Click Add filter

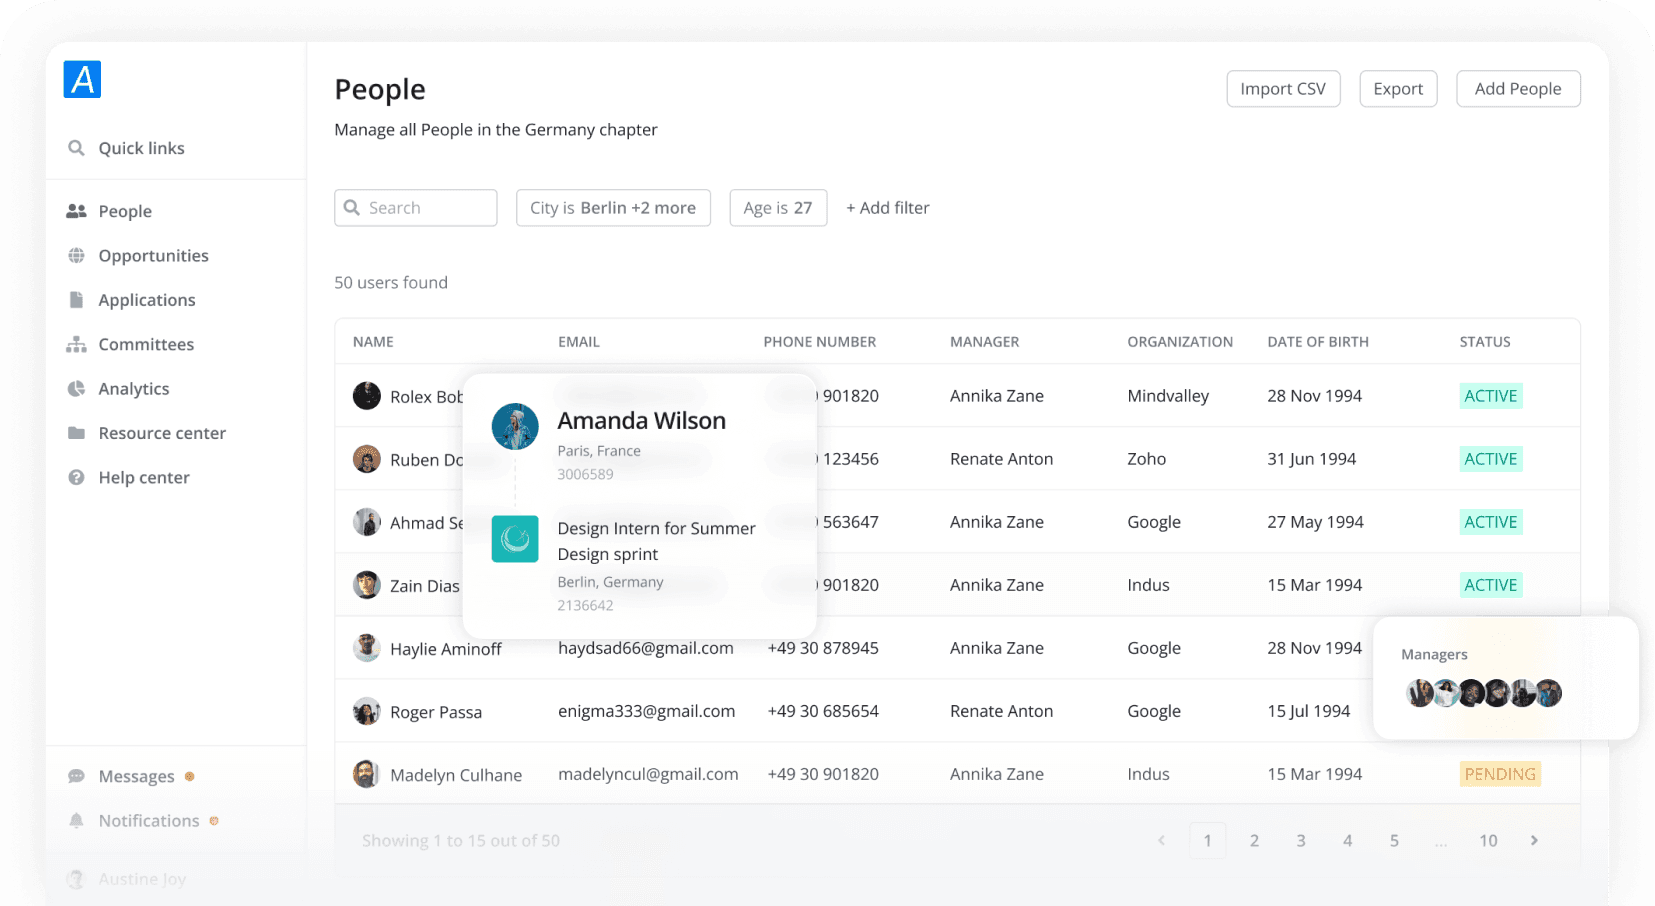point(888,208)
